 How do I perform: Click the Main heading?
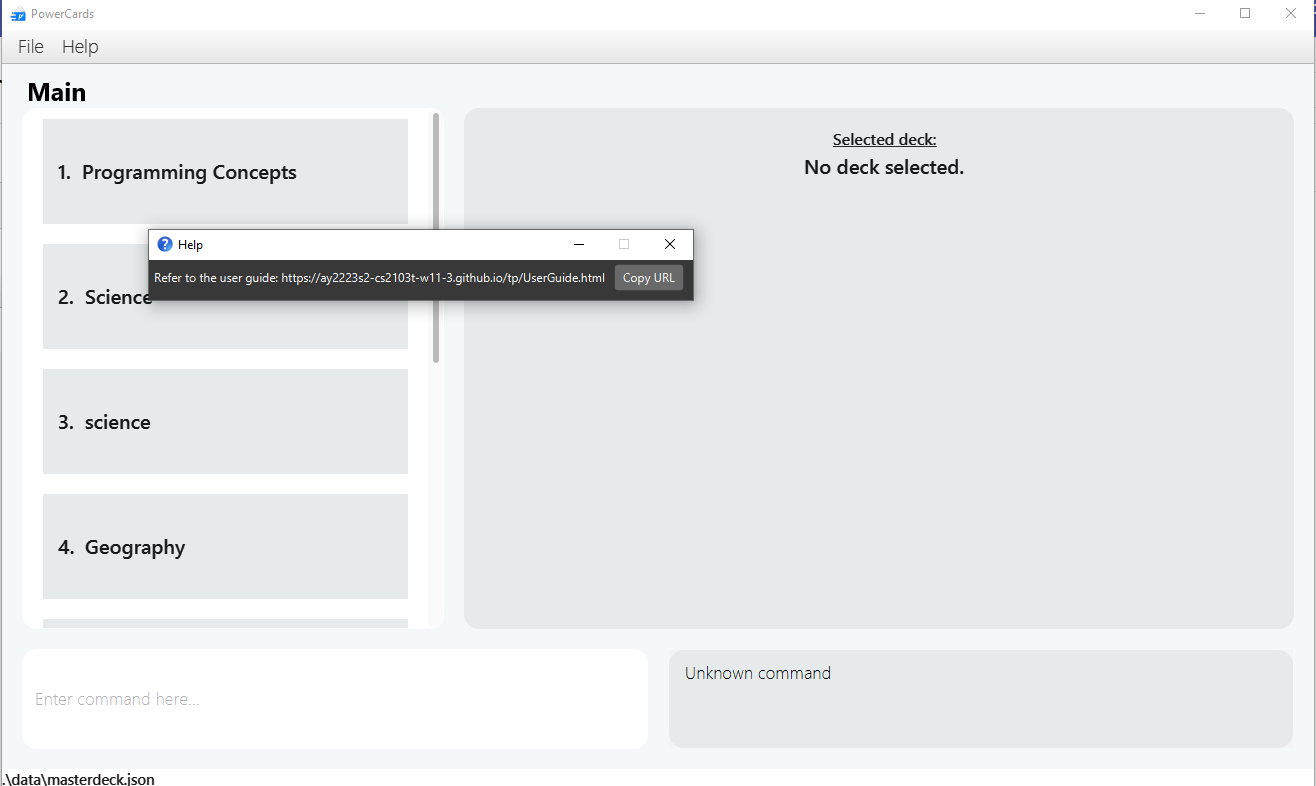57,92
